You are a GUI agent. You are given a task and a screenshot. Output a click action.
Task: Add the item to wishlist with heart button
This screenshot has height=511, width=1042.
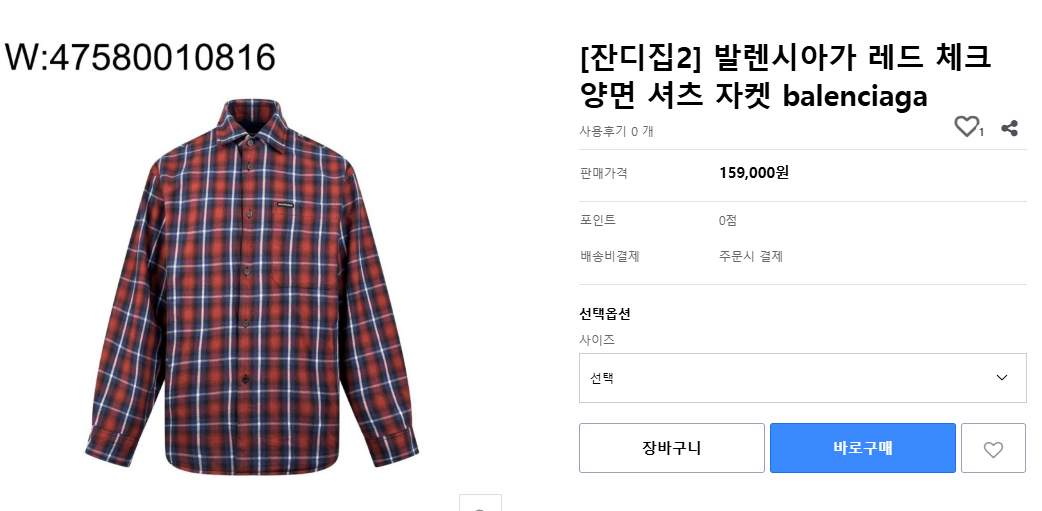click(993, 449)
